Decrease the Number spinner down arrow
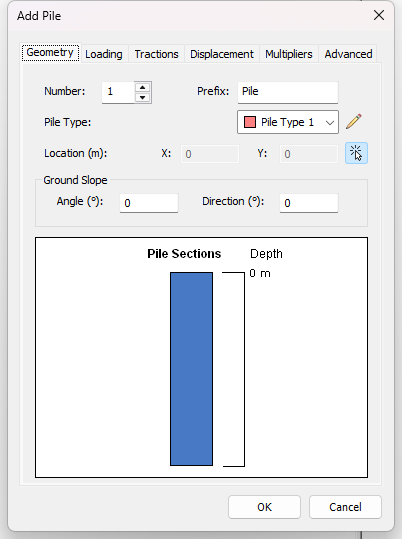Screen dimensions: 402x539 142,98
